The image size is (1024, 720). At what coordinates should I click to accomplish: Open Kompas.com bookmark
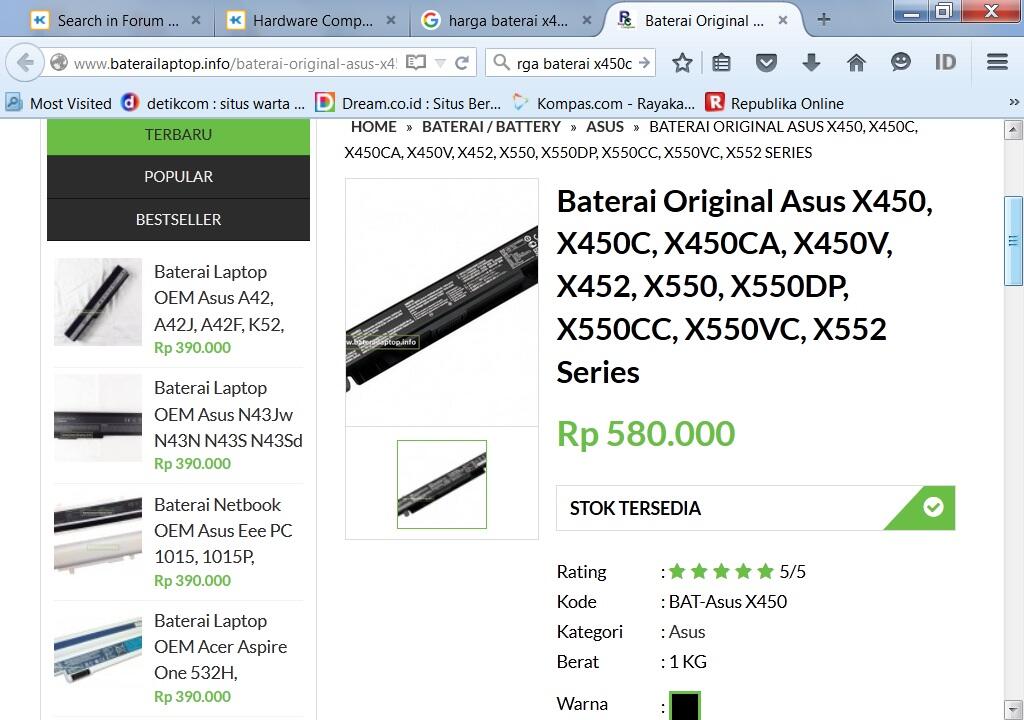click(x=604, y=103)
